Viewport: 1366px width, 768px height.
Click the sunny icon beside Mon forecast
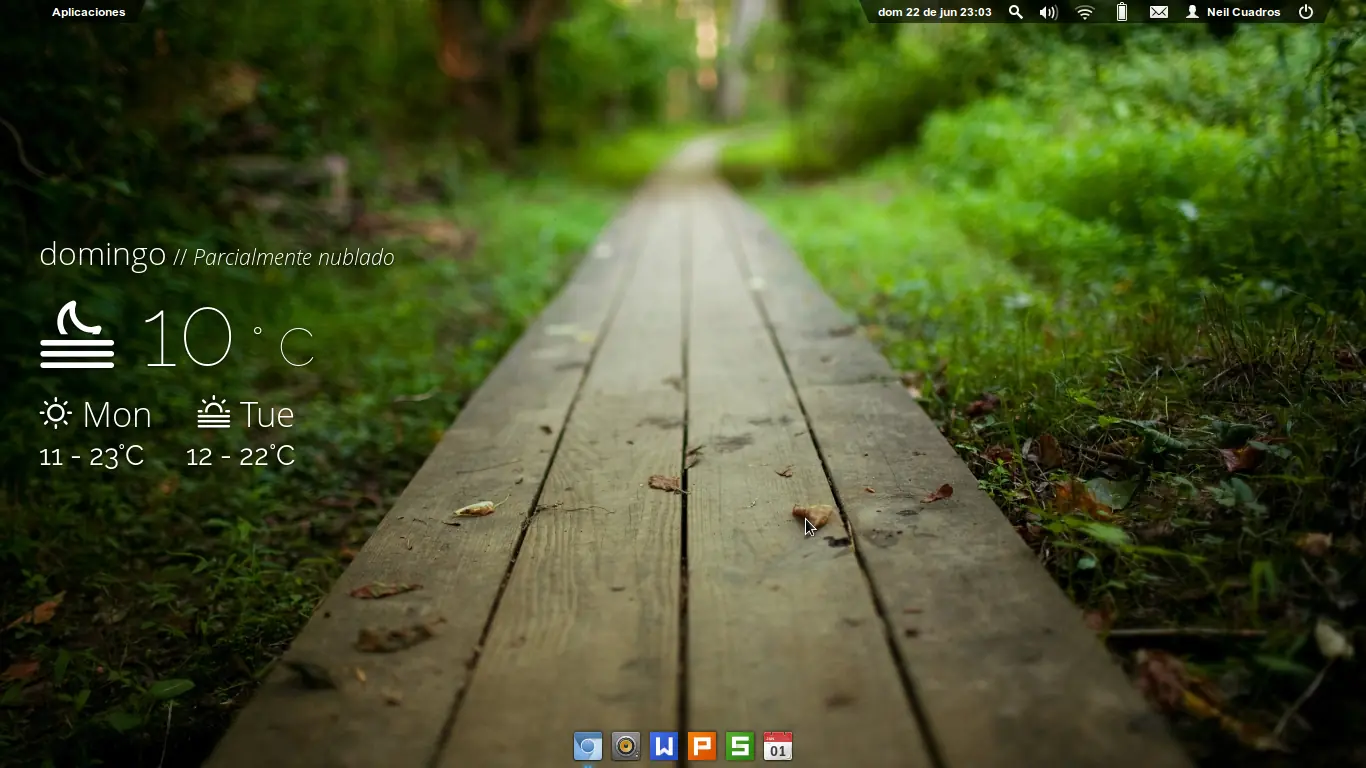tap(55, 413)
